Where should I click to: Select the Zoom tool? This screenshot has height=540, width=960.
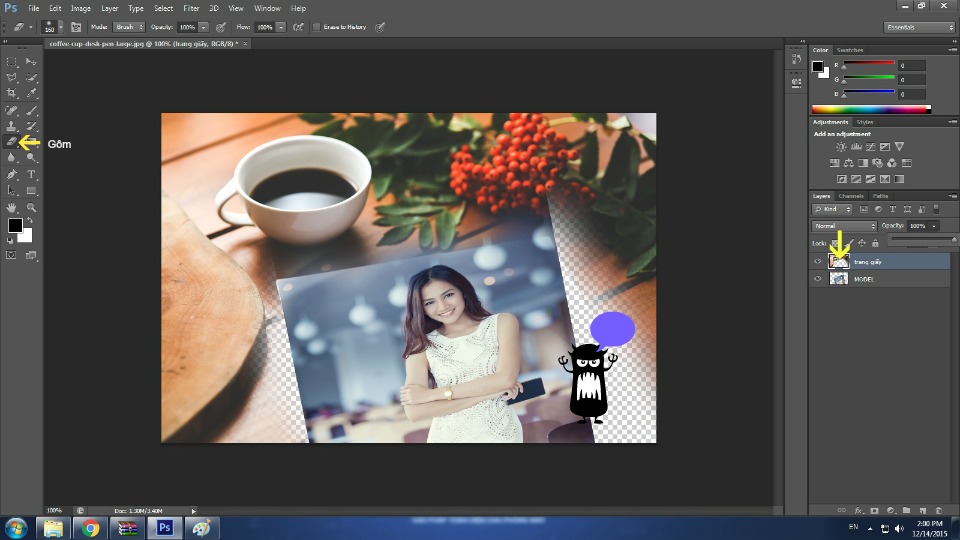point(31,208)
